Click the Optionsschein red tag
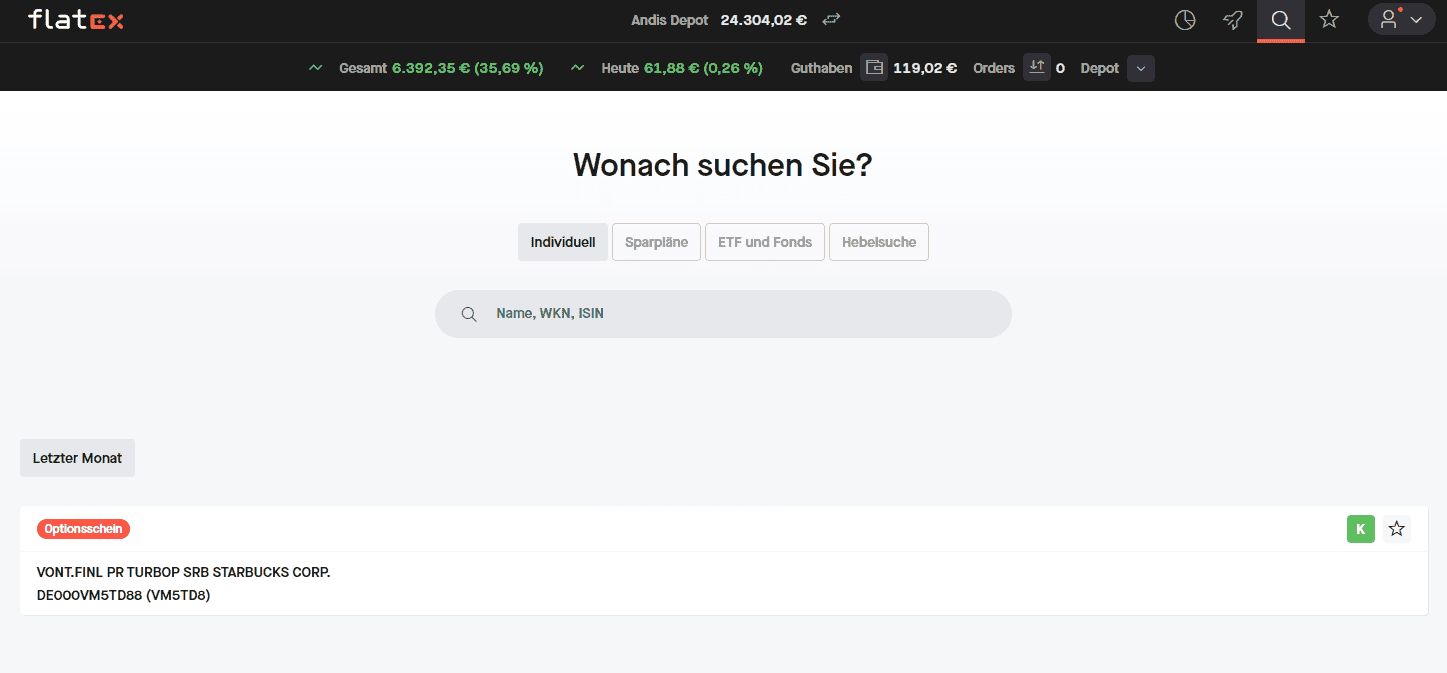 click(x=83, y=529)
